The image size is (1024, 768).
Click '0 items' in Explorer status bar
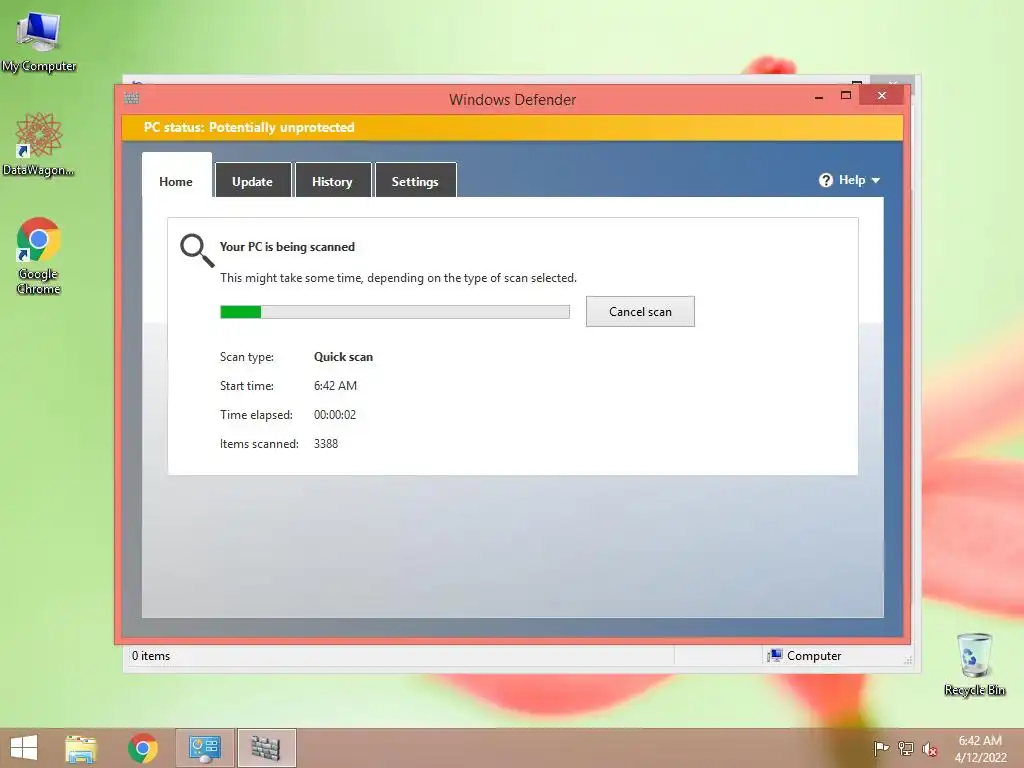(151, 656)
